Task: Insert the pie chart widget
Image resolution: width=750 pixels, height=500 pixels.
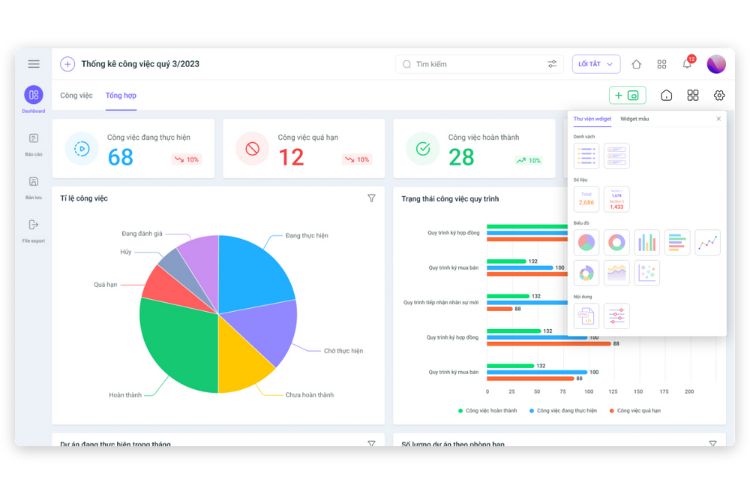Action: tap(587, 242)
